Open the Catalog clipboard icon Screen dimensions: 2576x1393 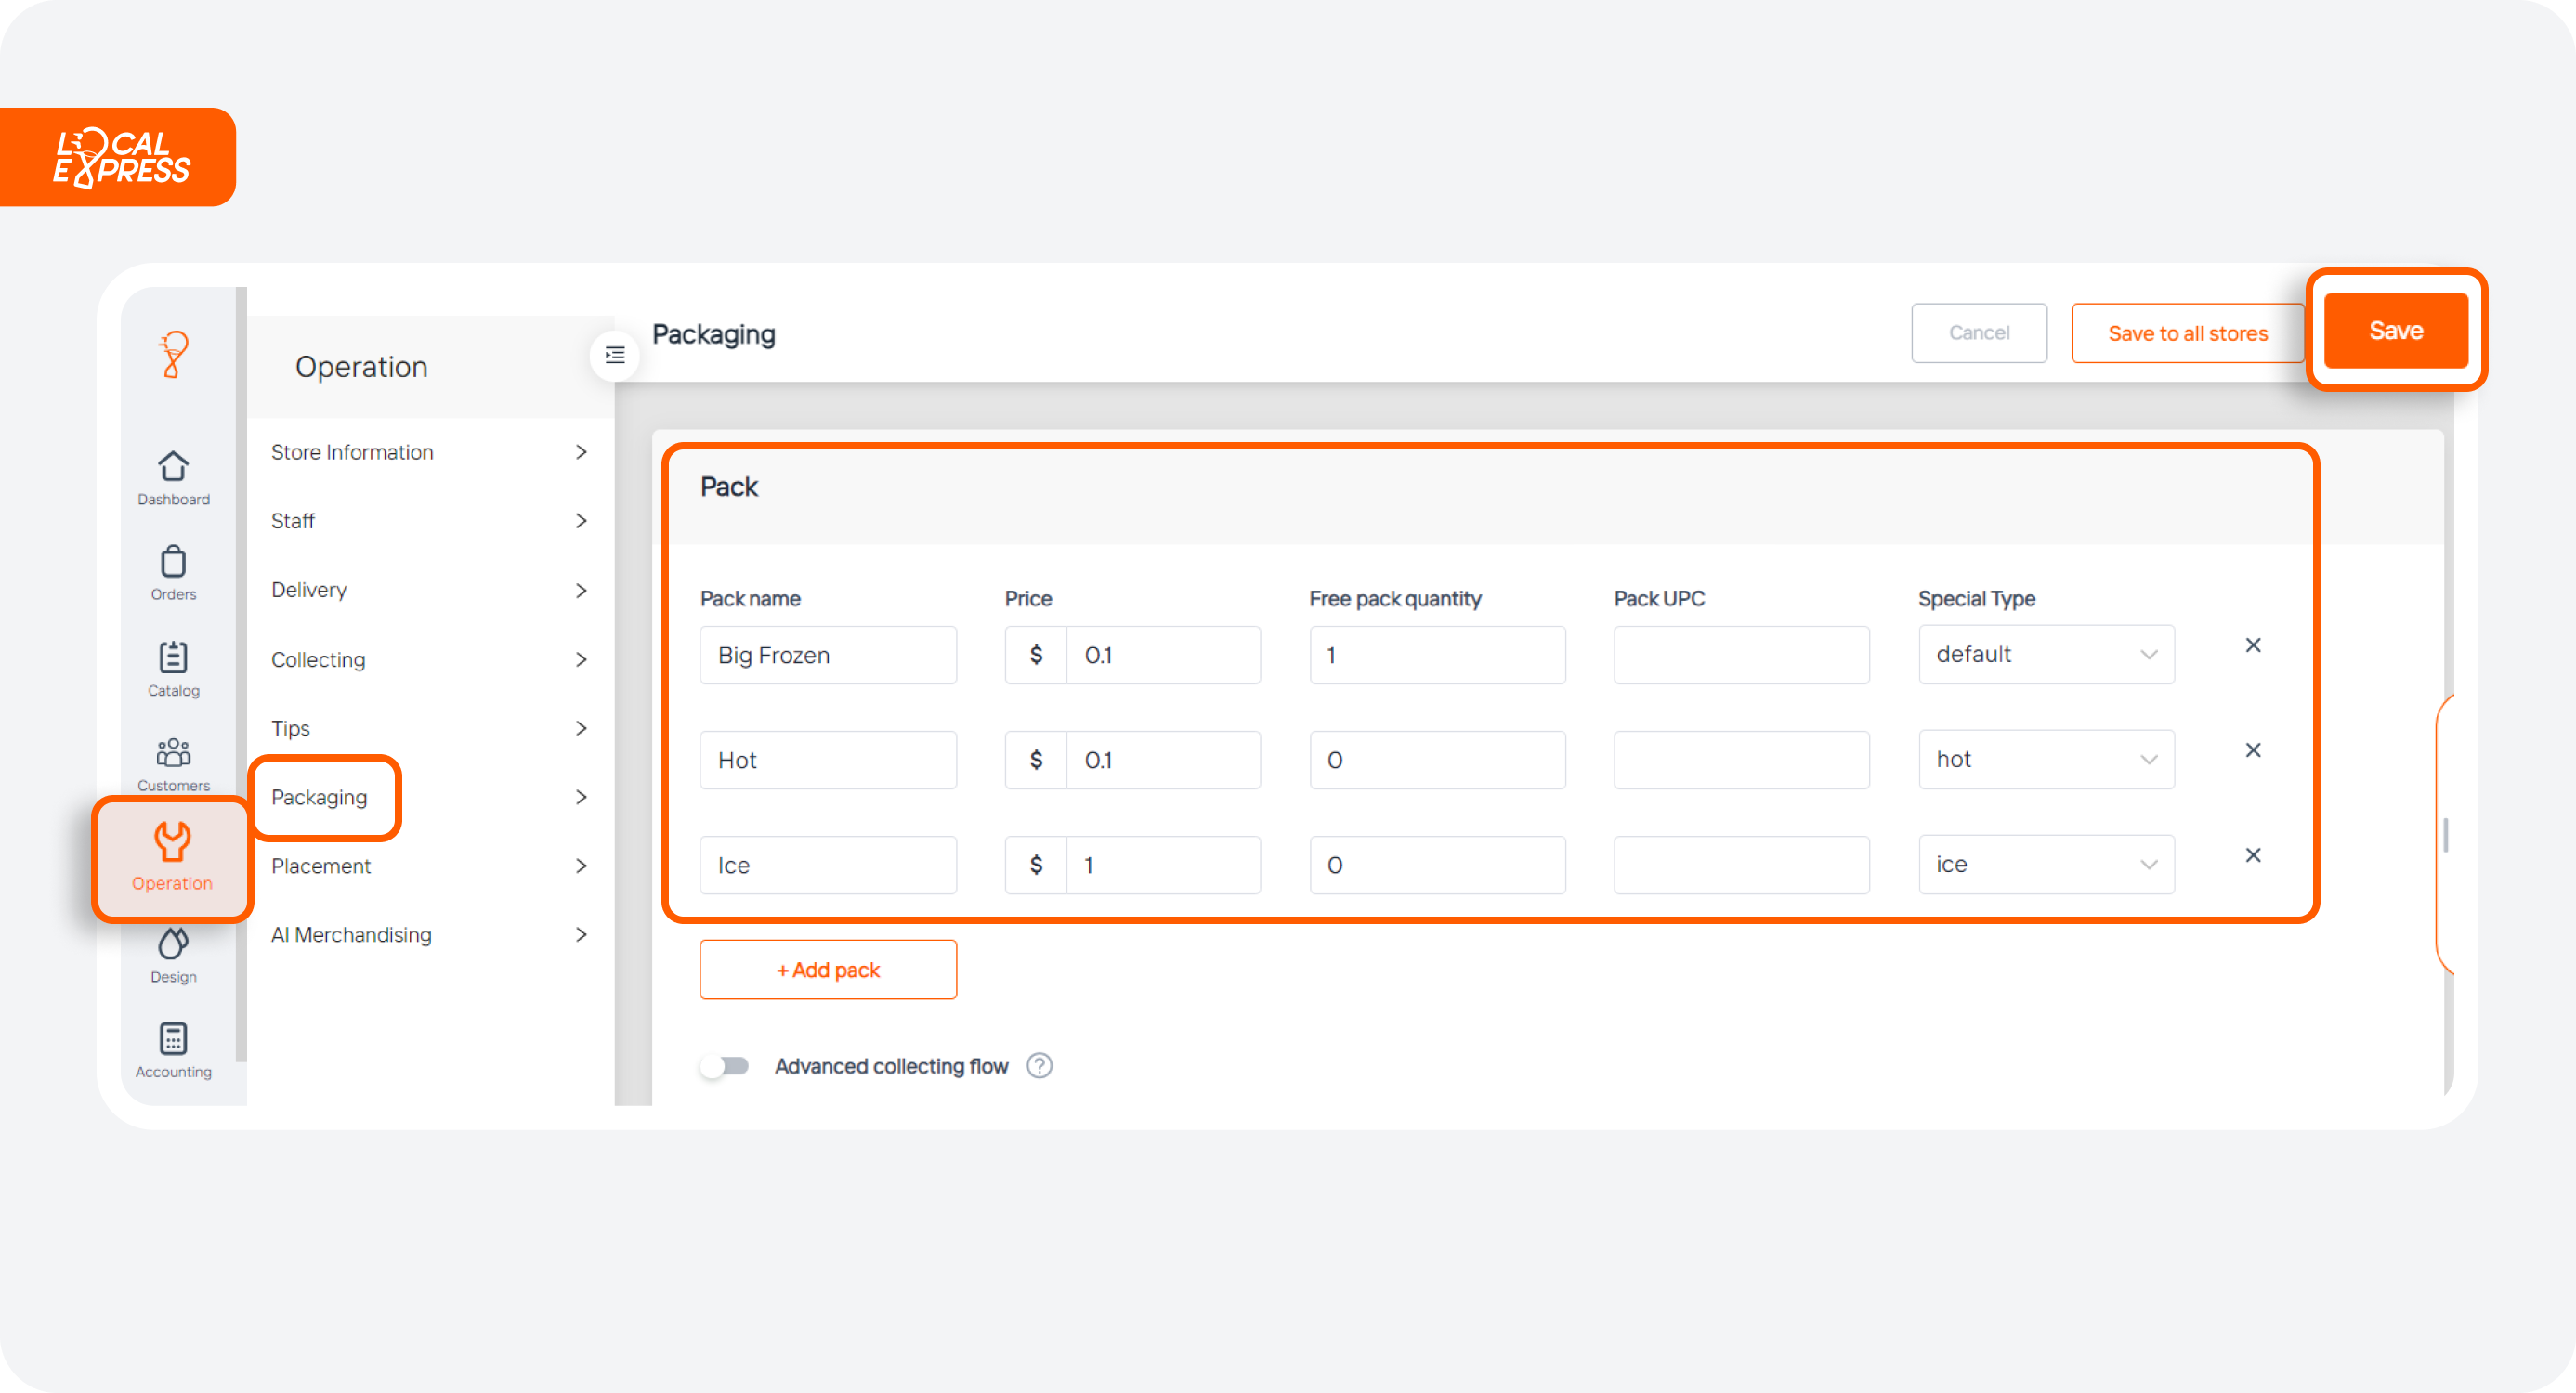(x=173, y=658)
